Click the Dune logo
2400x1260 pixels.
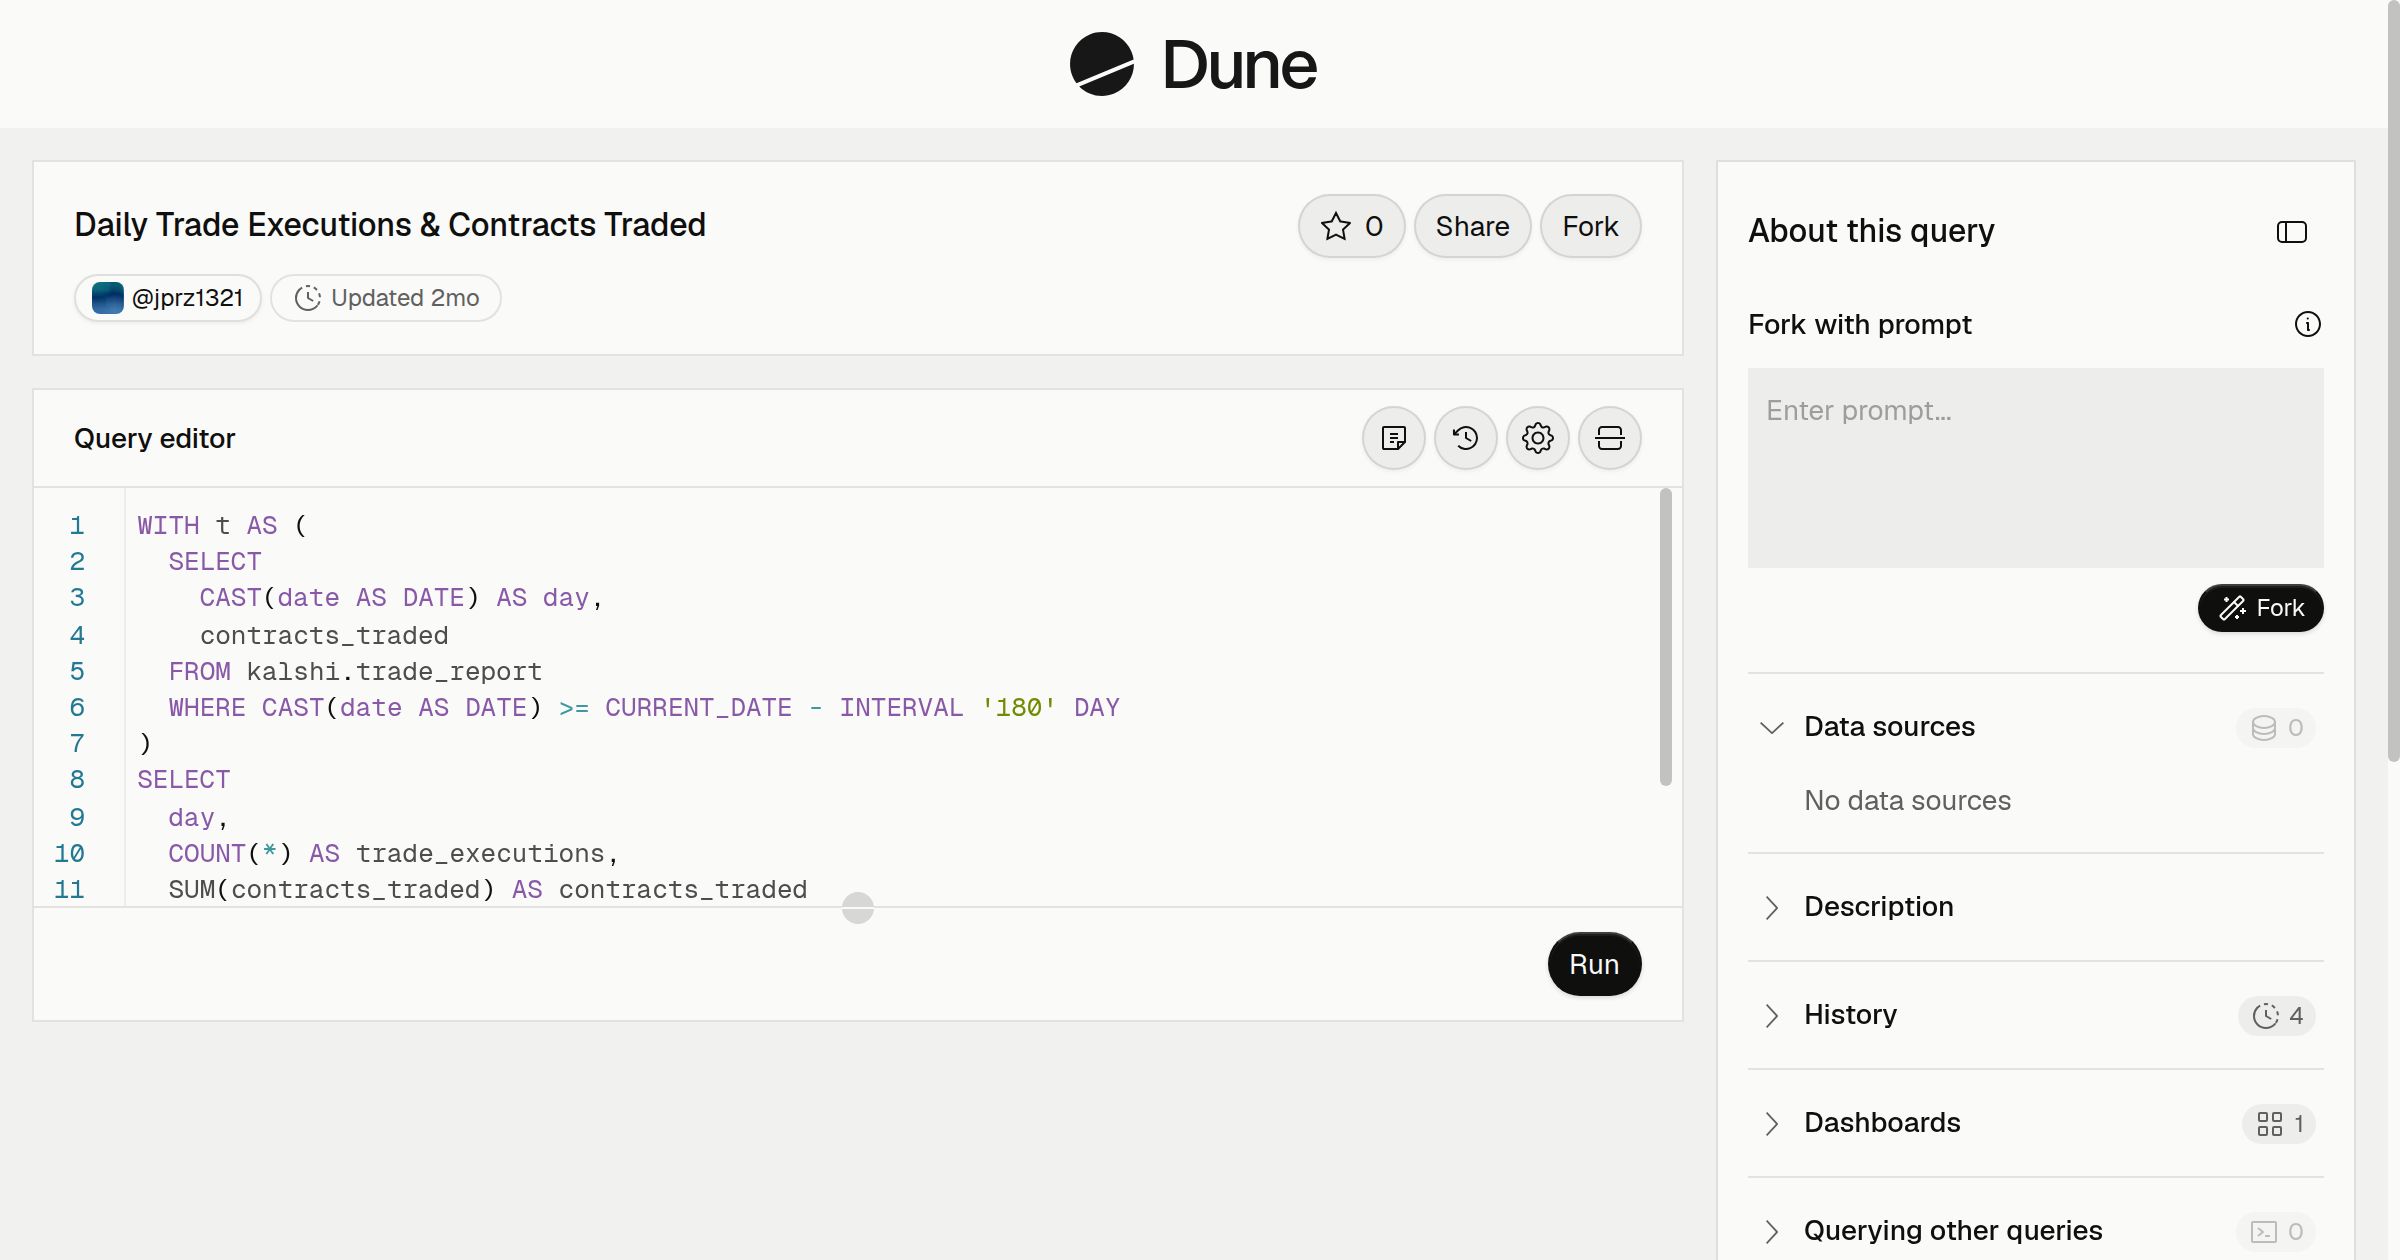1193,64
